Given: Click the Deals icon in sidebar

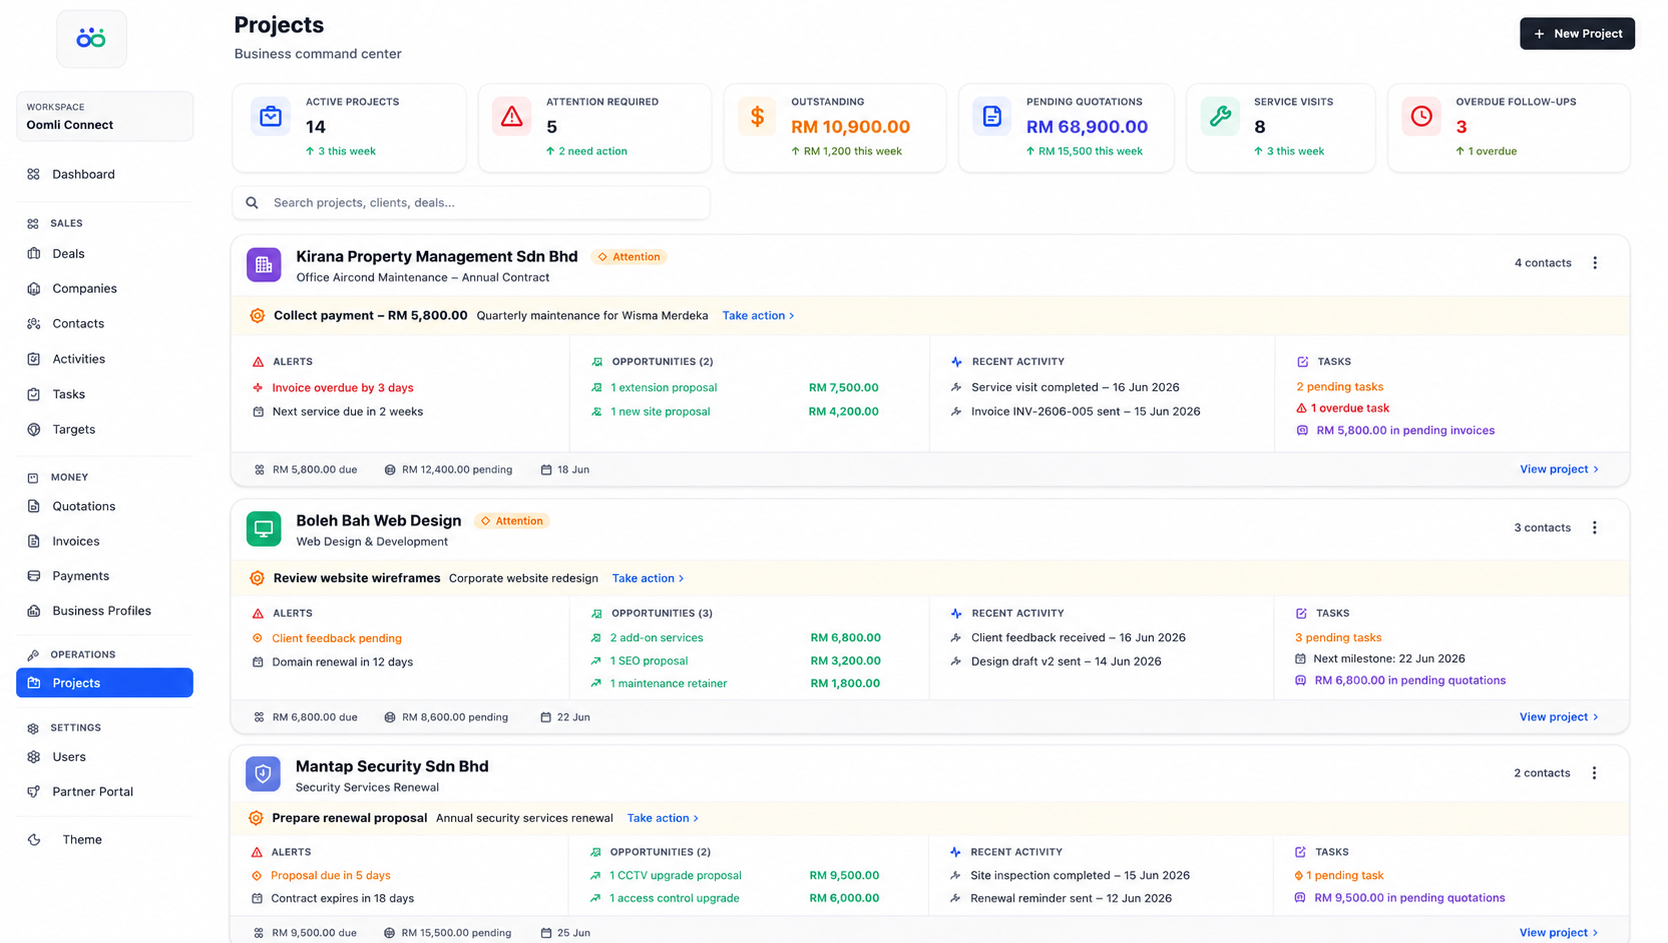Looking at the screenshot, I should (34, 254).
